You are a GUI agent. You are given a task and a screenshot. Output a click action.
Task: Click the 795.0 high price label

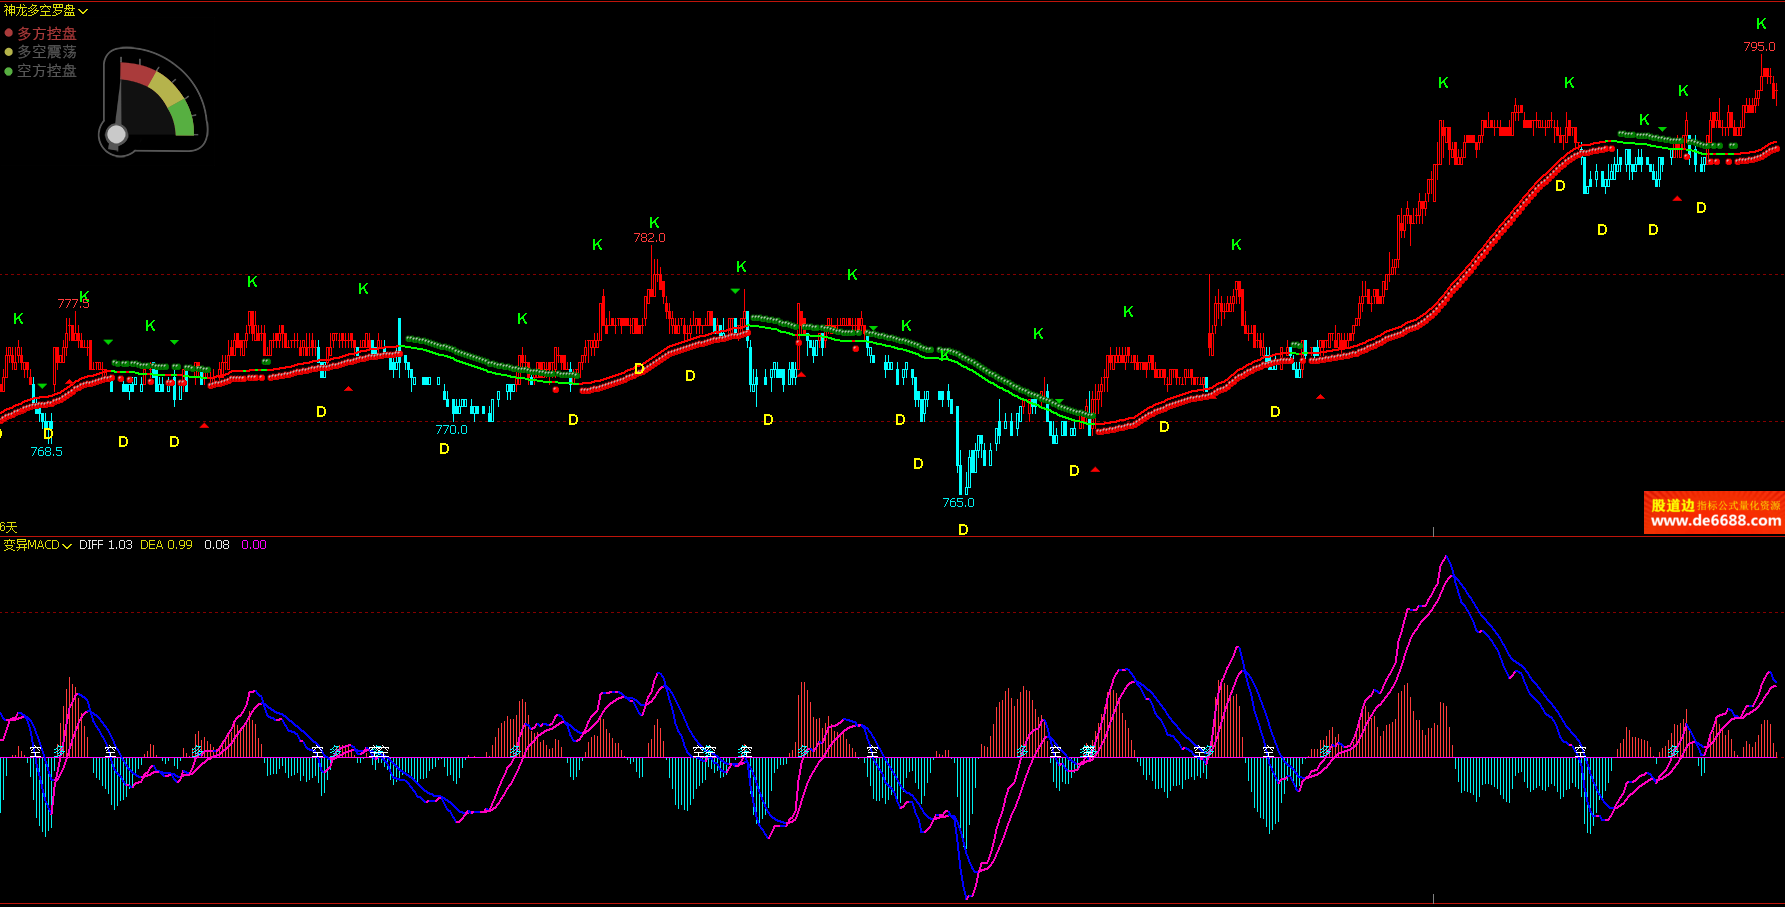tap(1759, 47)
